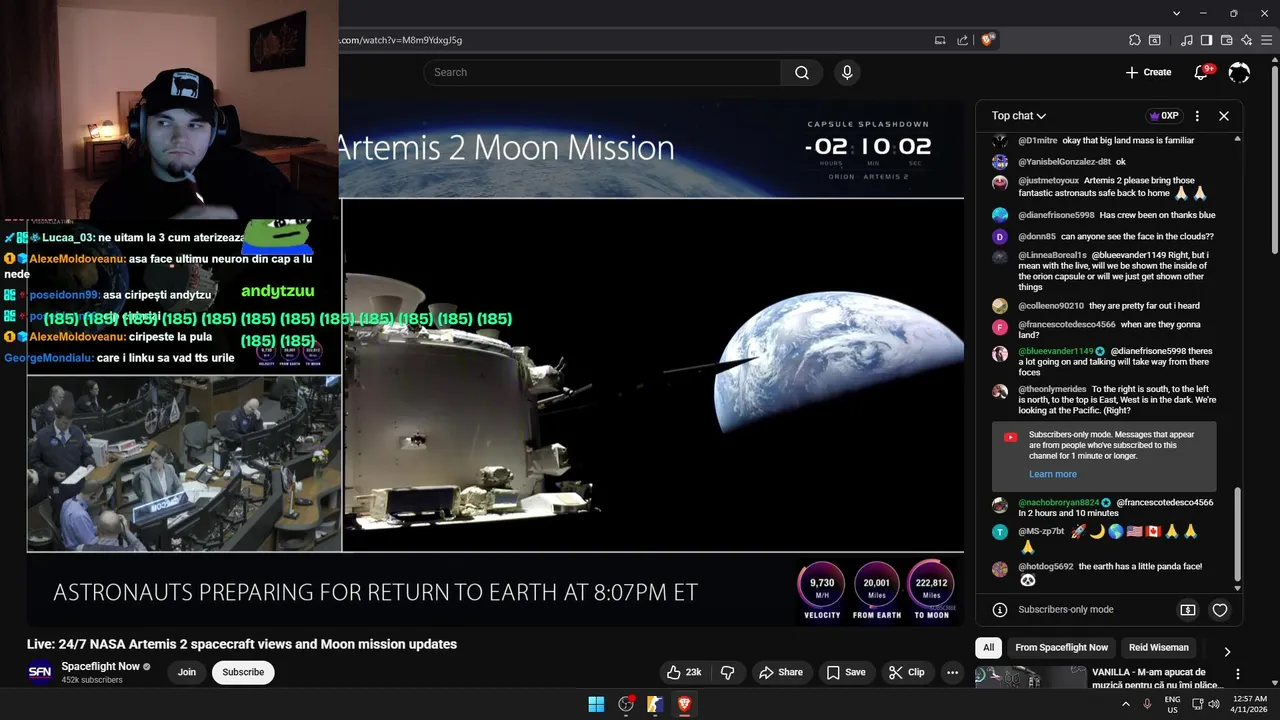The height and width of the screenshot is (720, 1280).
Task: Expand the Top chat dropdown
Action: tap(1019, 116)
